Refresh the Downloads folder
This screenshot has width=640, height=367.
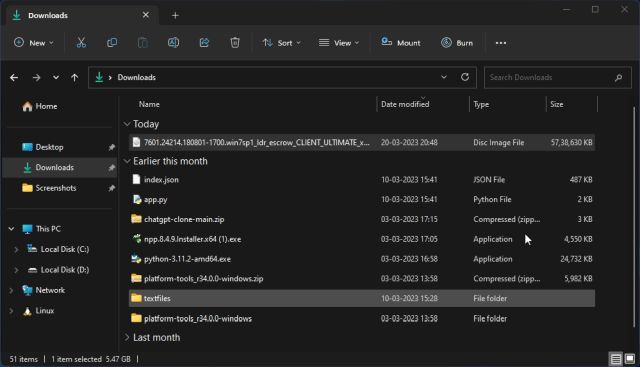(x=465, y=77)
